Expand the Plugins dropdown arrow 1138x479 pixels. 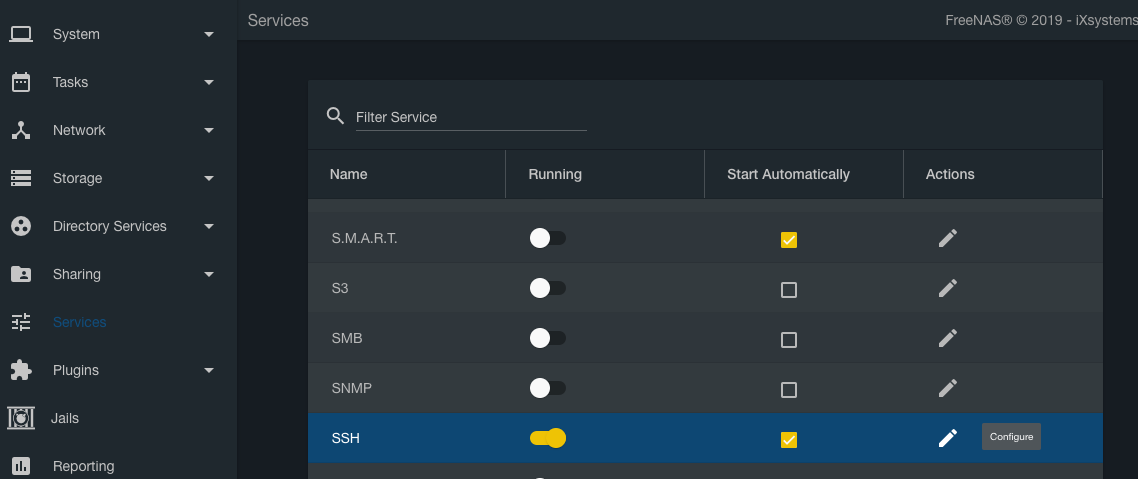point(209,370)
